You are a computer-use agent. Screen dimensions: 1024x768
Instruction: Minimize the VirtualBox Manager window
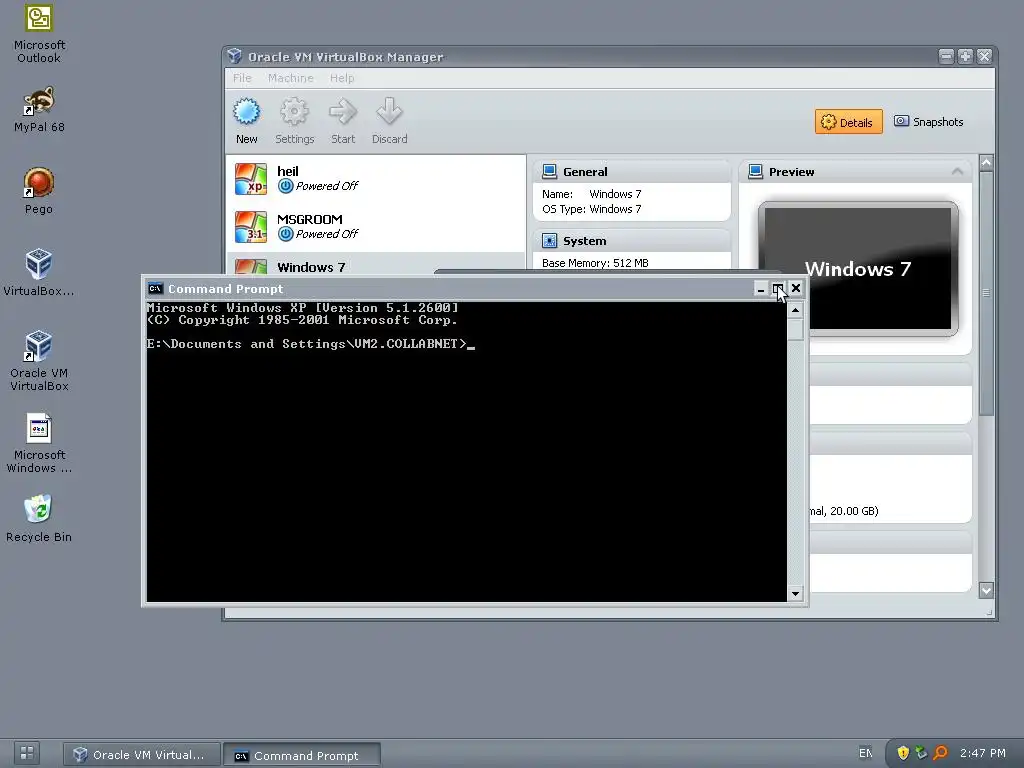(946, 57)
